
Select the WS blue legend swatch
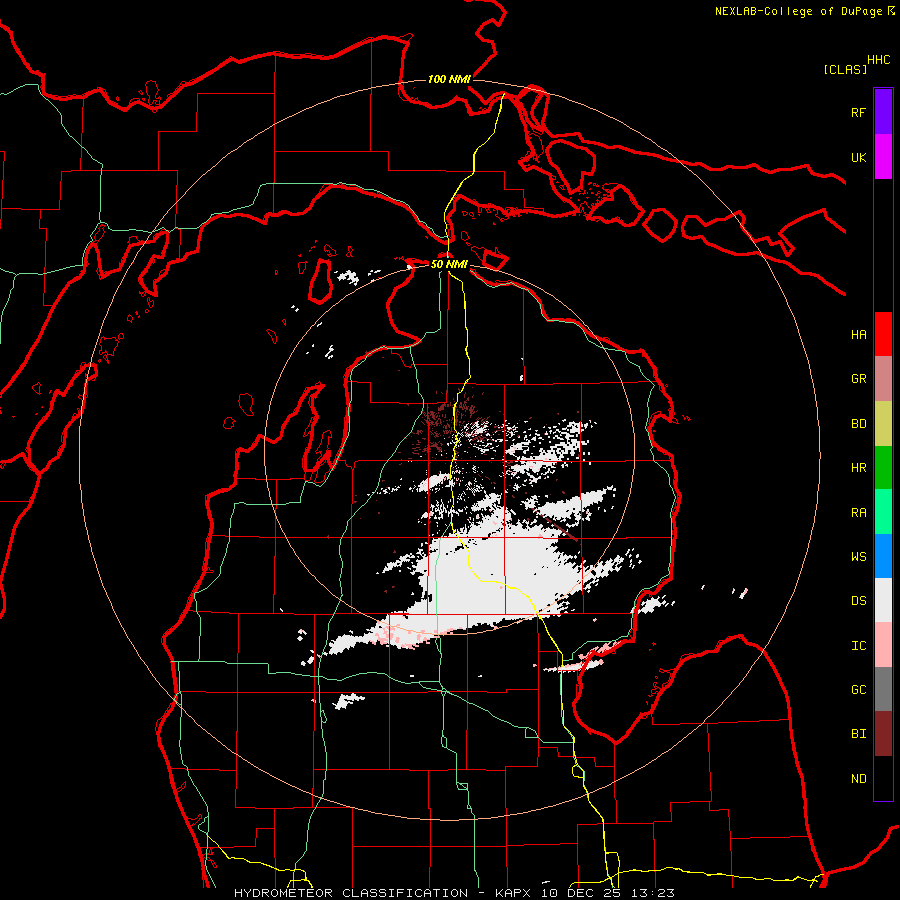(x=883, y=556)
